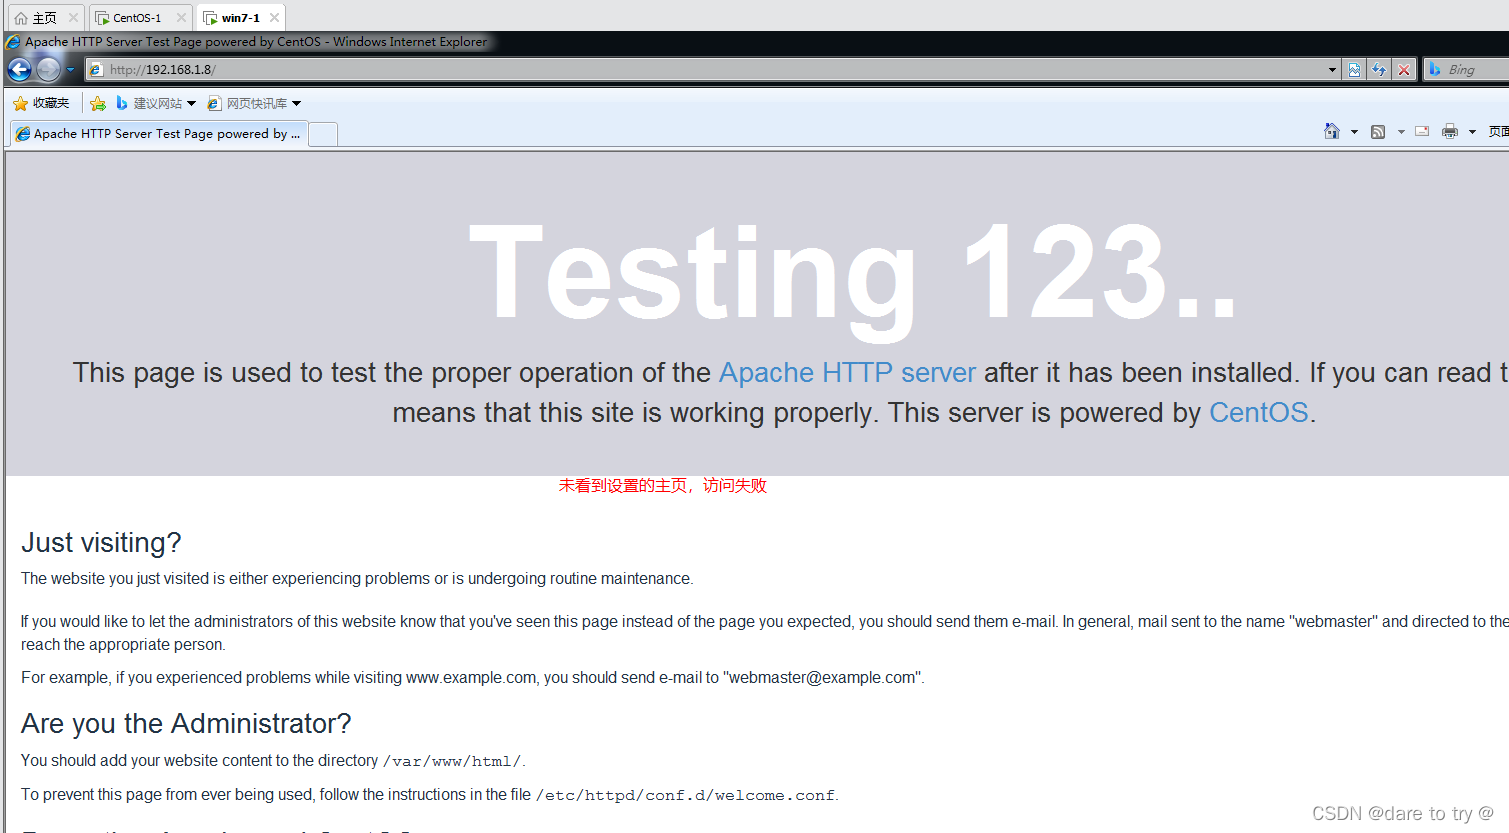This screenshot has height=833, width=1509.
Task: Go back with the Back arrow button
Action: point(19,69)
